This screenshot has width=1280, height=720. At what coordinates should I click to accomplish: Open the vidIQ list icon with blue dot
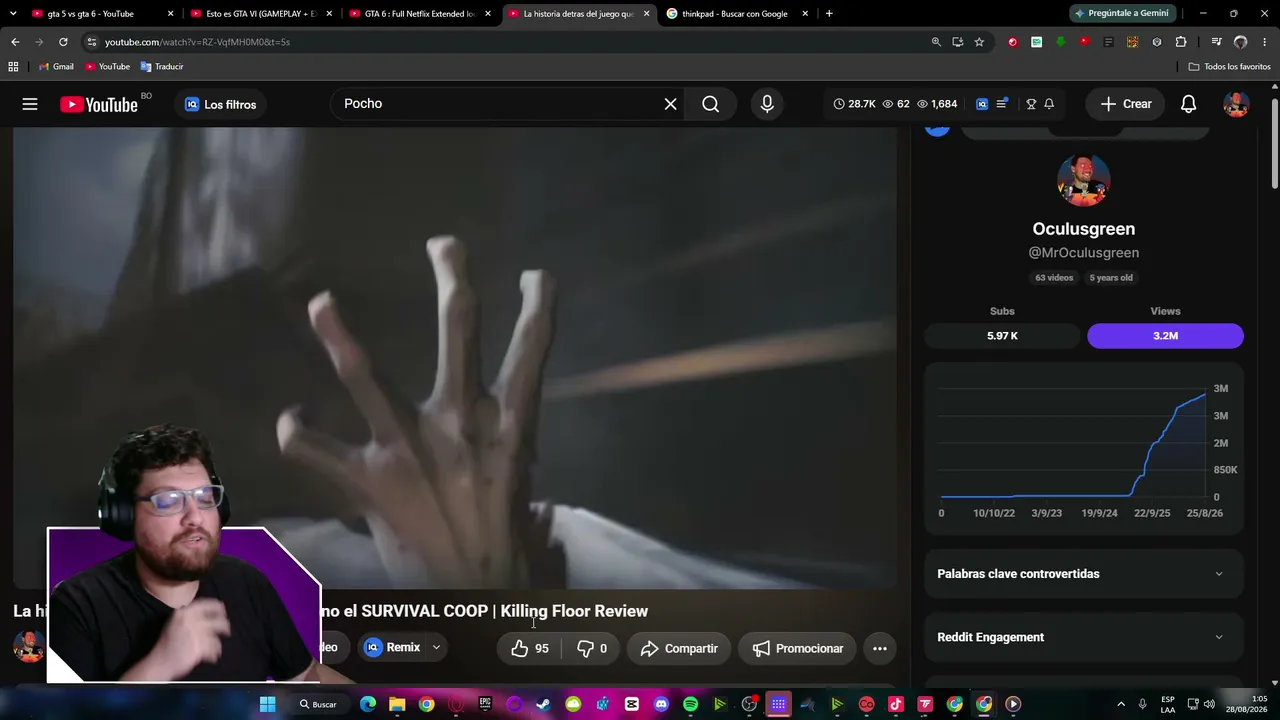[1002, 104]
